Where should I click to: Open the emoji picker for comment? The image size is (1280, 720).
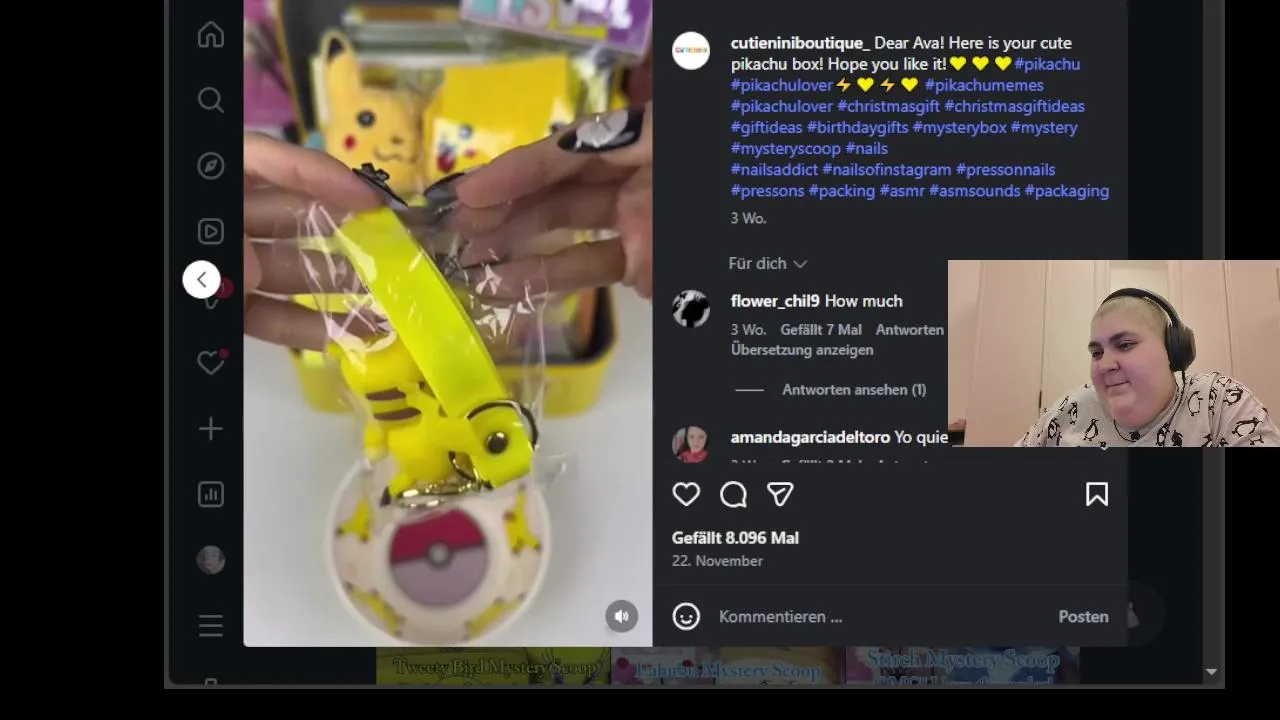pos(686,616)
